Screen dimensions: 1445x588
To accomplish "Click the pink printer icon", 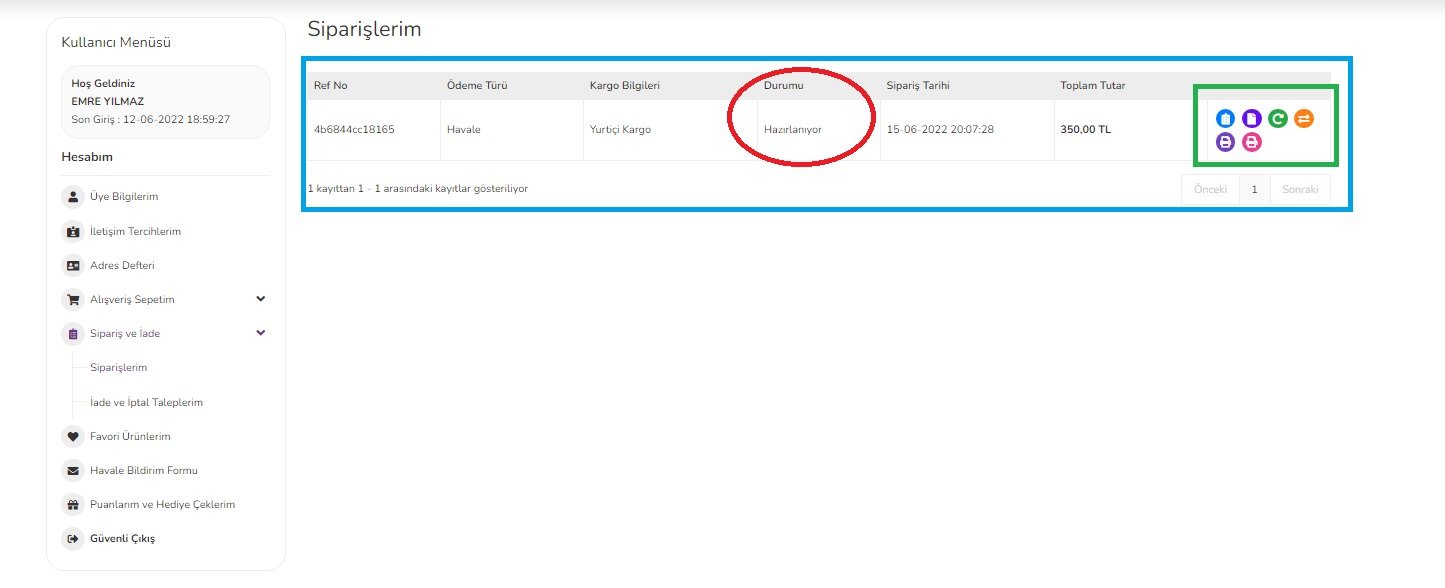I will coord(1251,142).
